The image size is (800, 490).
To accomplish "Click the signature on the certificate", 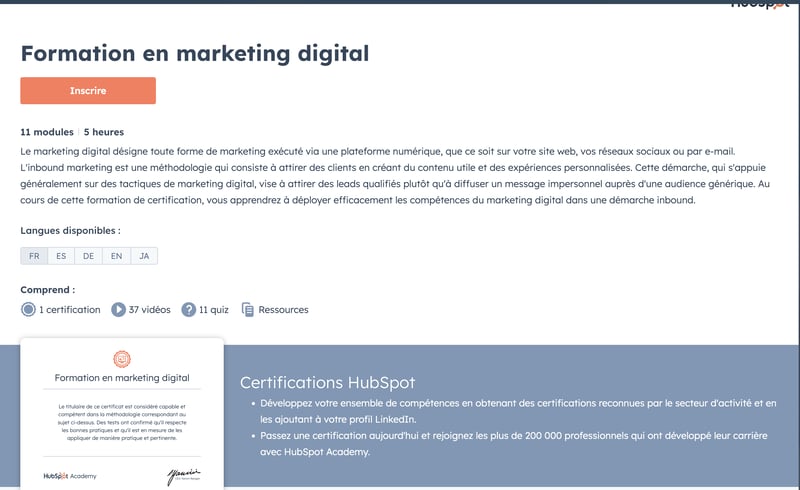I will coord(184,476).
